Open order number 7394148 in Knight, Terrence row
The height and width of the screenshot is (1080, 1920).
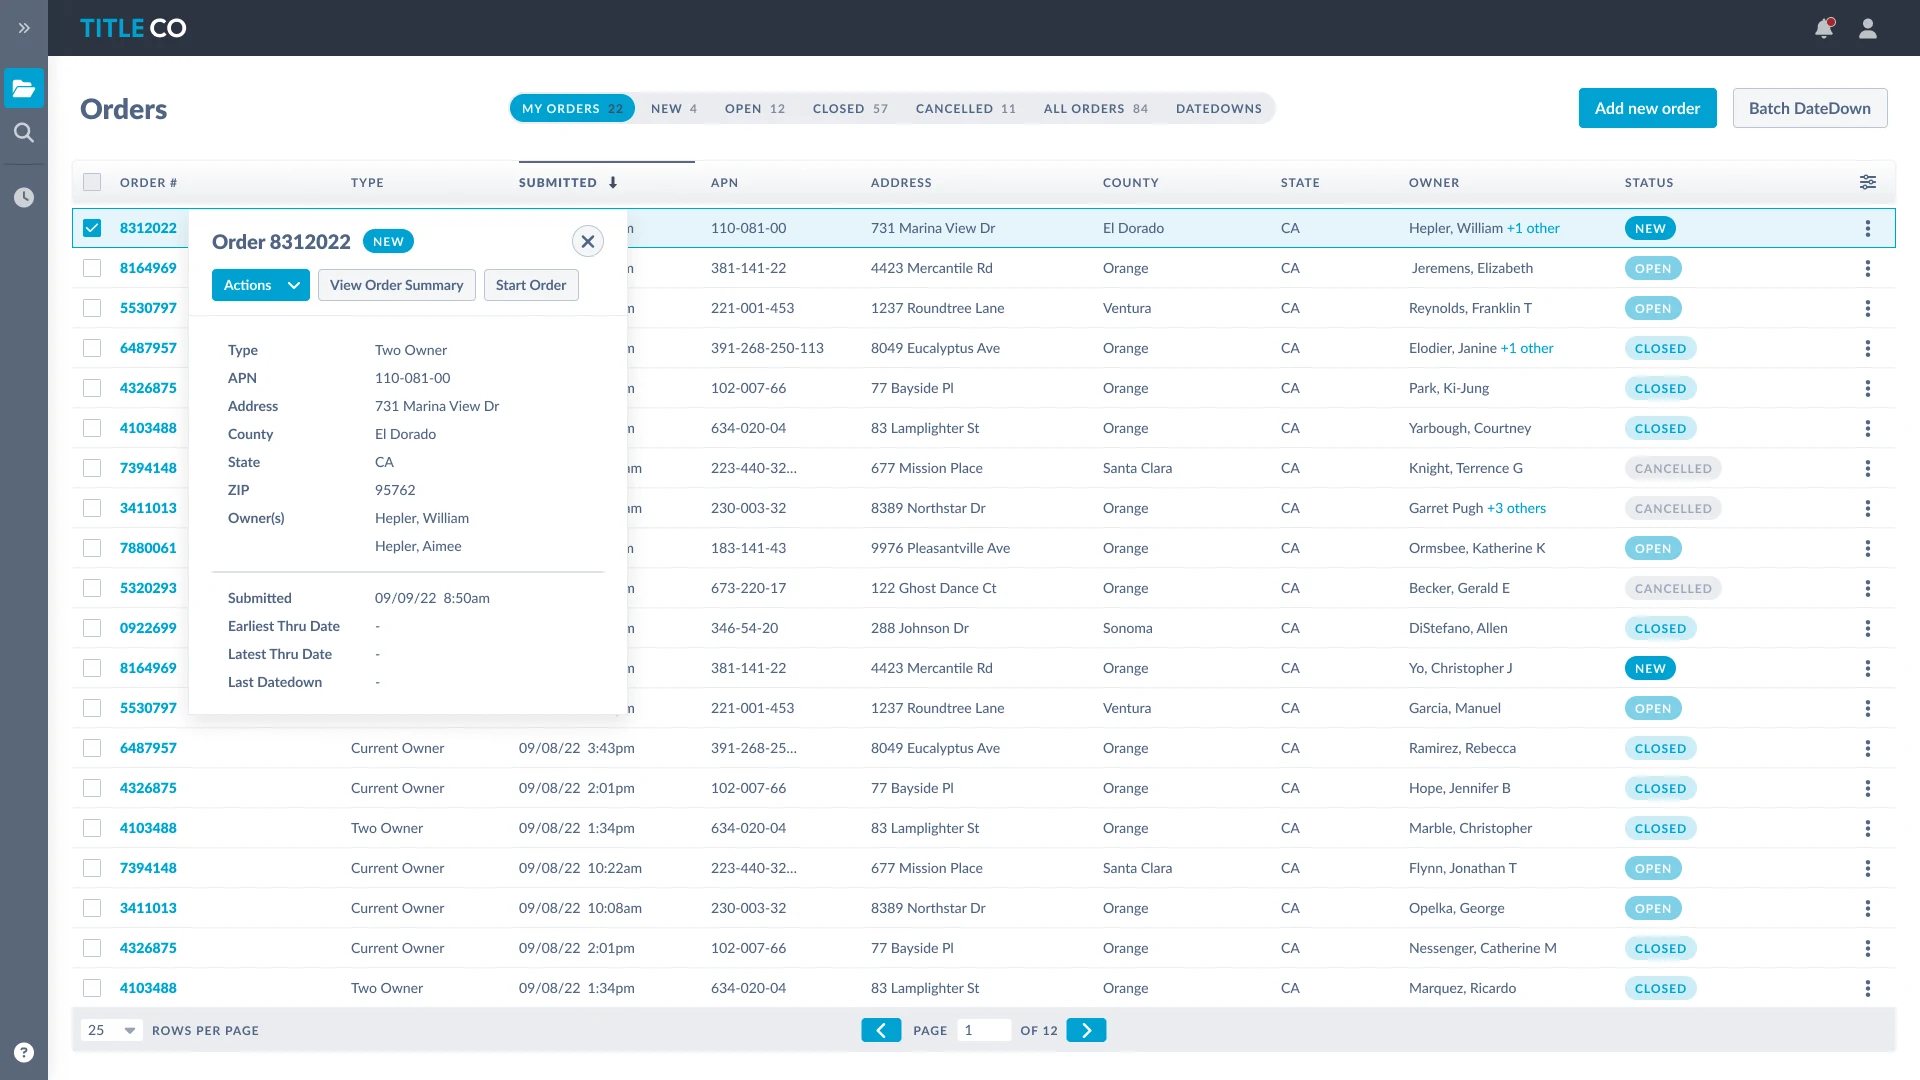coord(148,468)
